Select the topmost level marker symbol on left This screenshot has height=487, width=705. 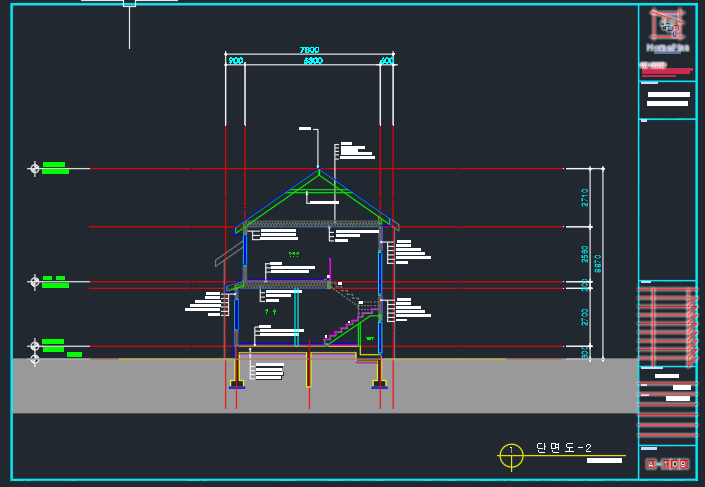tap(35, 168)
